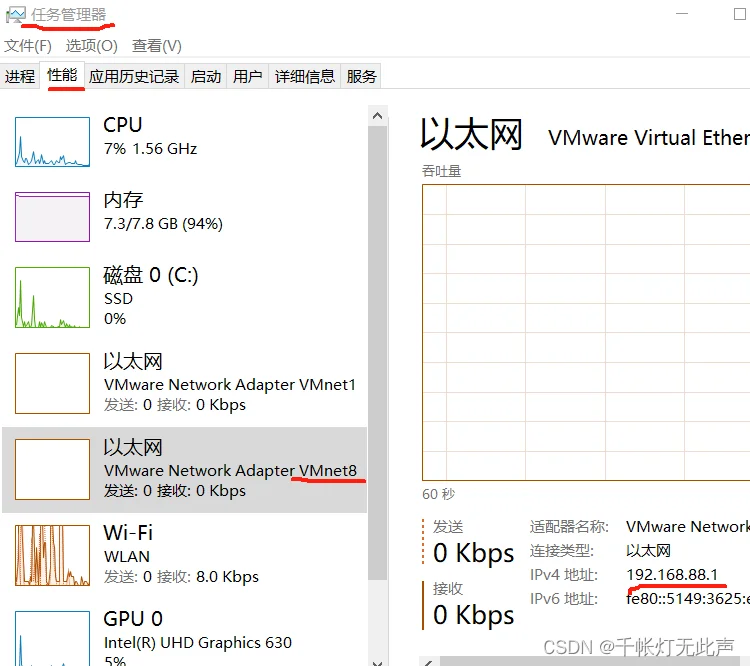The width and height of the screenshot is (750, 666).
Task: Click the sidebar scrollbar up arrow
Action: pyautogui.click(x=377, y=116)
